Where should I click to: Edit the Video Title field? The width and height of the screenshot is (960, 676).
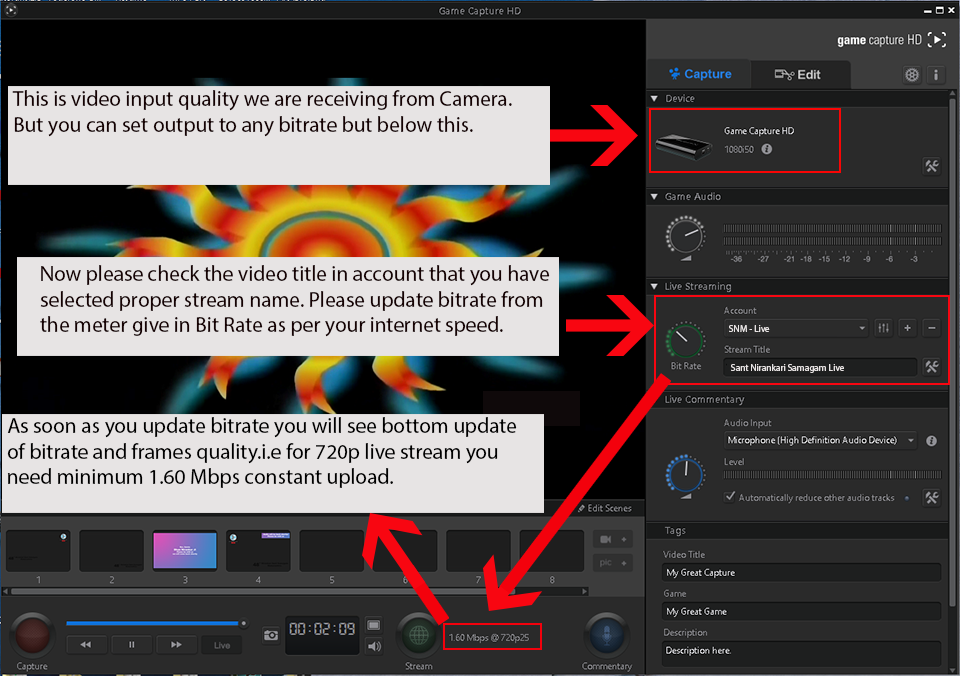[802, 573]
